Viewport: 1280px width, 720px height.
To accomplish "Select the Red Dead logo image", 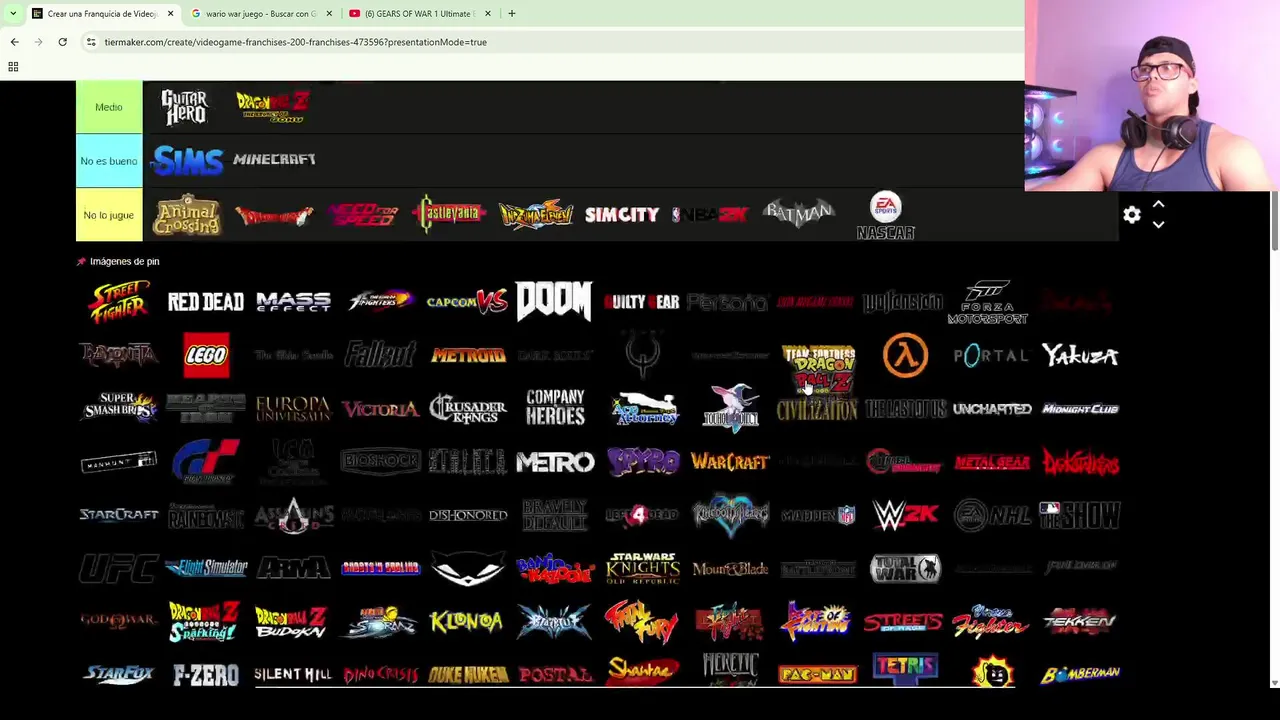I will point(206,302).
